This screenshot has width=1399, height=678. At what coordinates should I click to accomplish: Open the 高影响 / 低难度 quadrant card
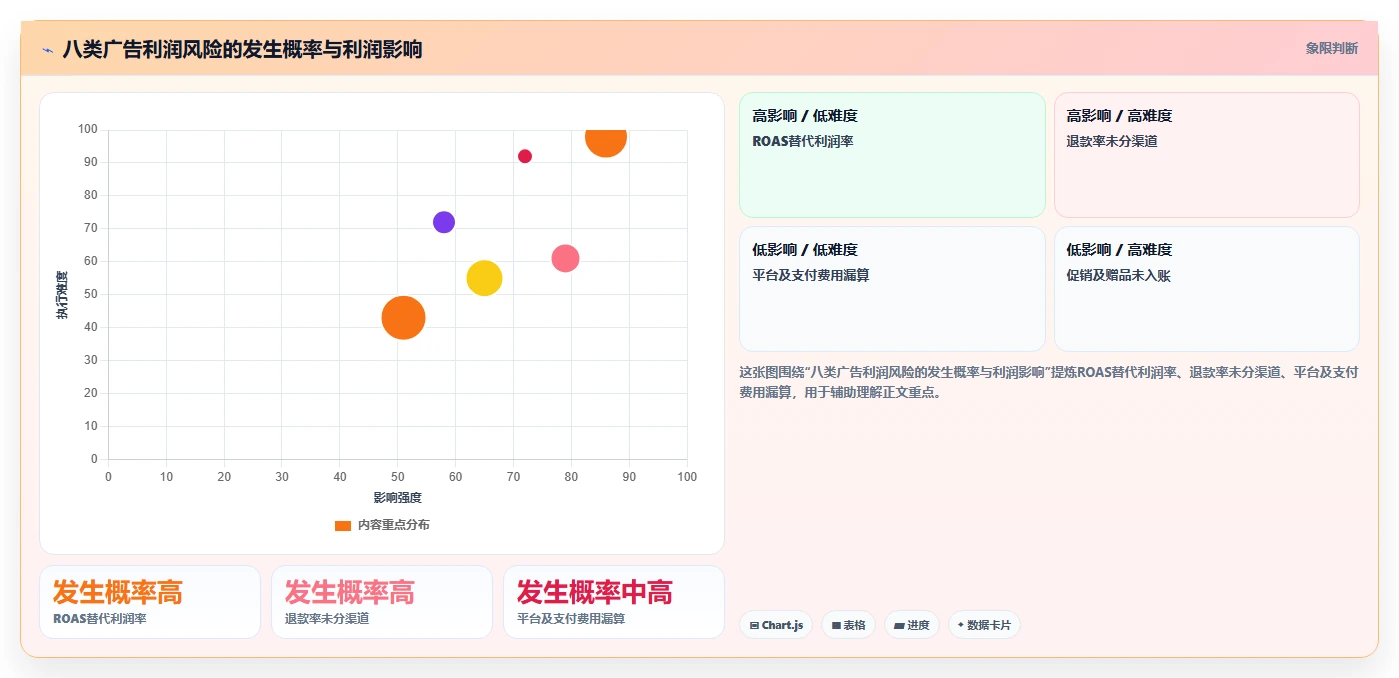tap(892, 155)
